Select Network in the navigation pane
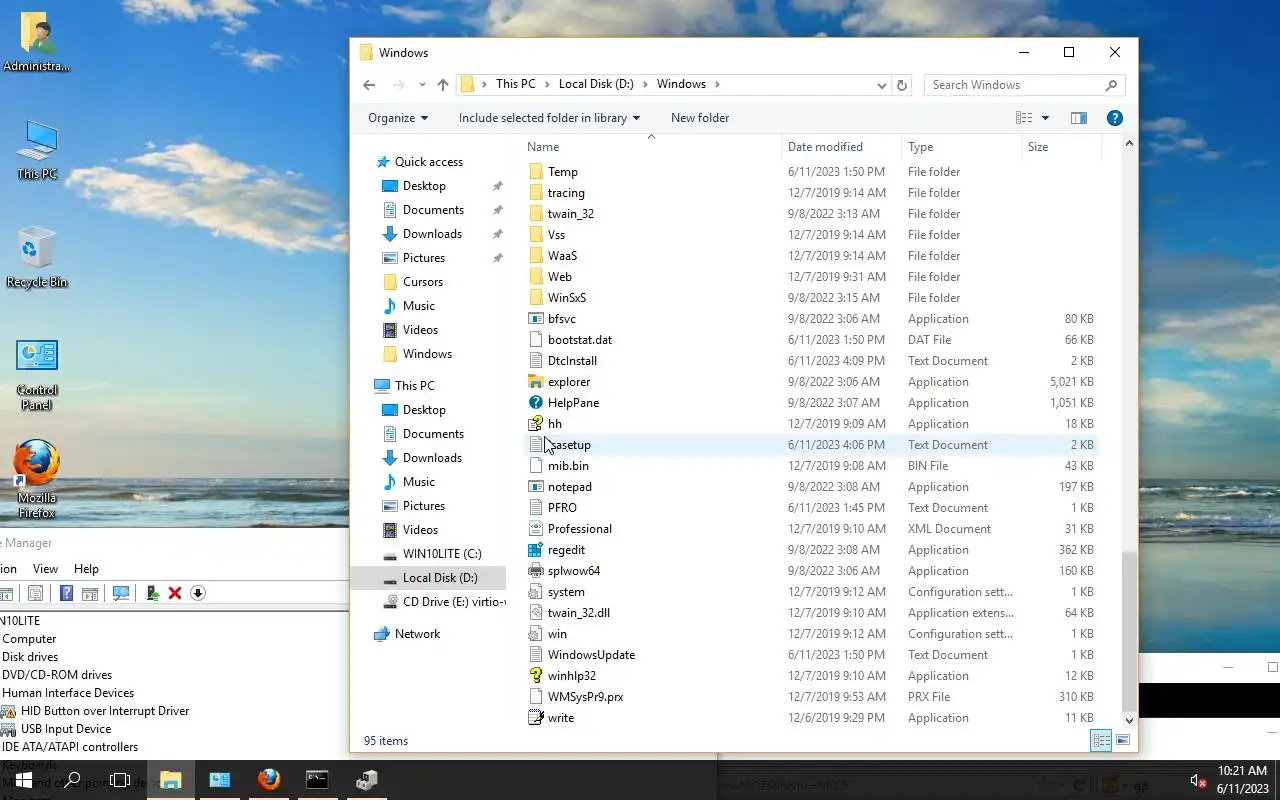The width and height of the screenshot is (1280, 800). [x=417, y=634]
